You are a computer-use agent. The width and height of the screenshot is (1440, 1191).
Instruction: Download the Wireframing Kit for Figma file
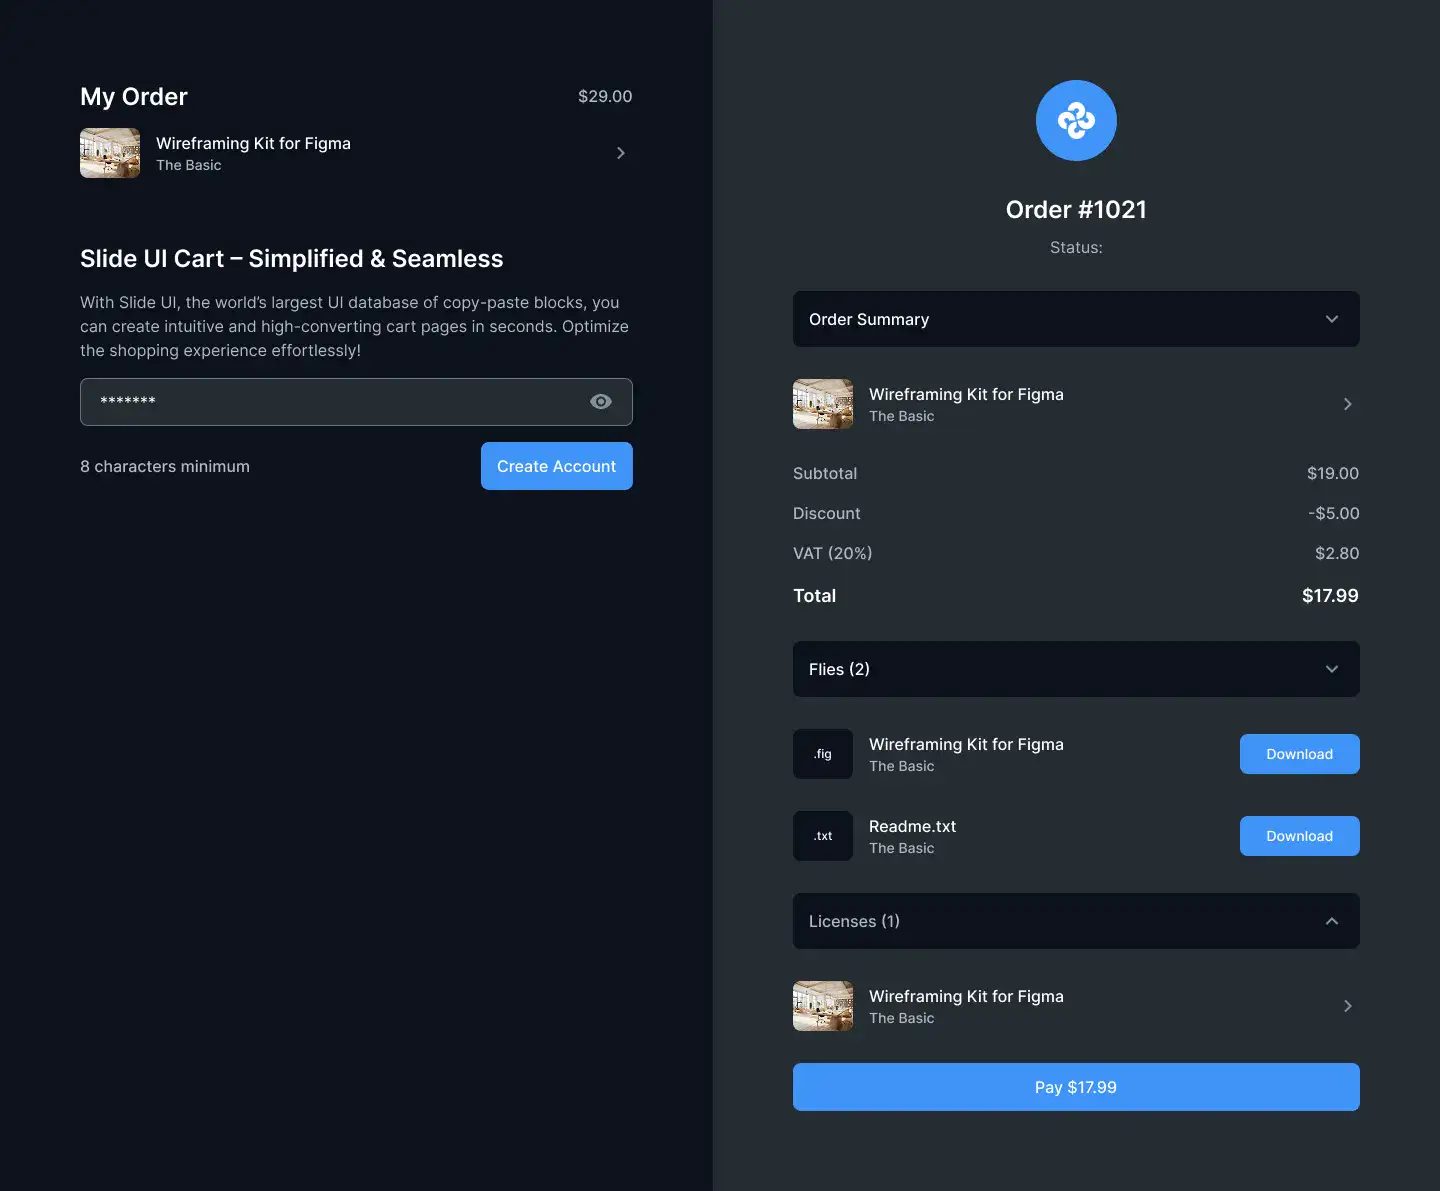point(1300,754)
